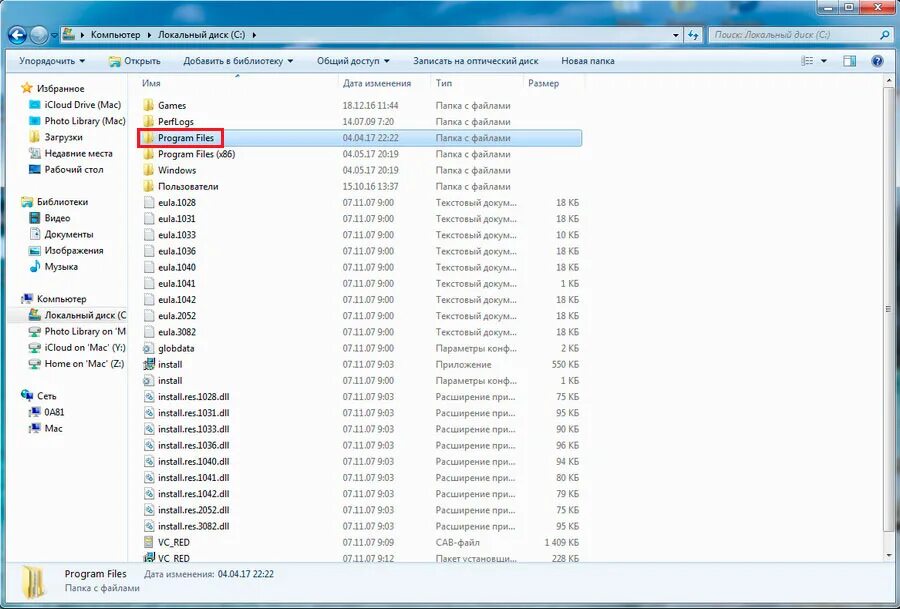Image resolution: width=900 pixels, height=609 pixels.
Task: Open the Общий доступ dropdown
Action: 353,61
